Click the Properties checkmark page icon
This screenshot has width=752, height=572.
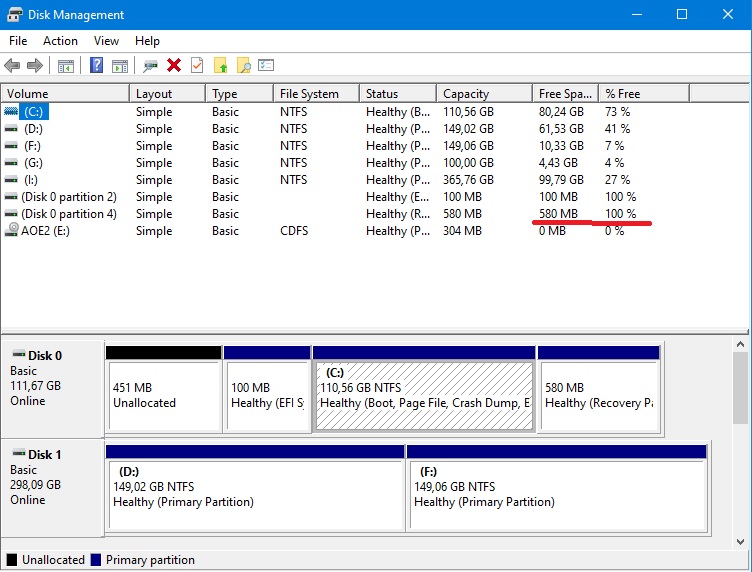197,66
